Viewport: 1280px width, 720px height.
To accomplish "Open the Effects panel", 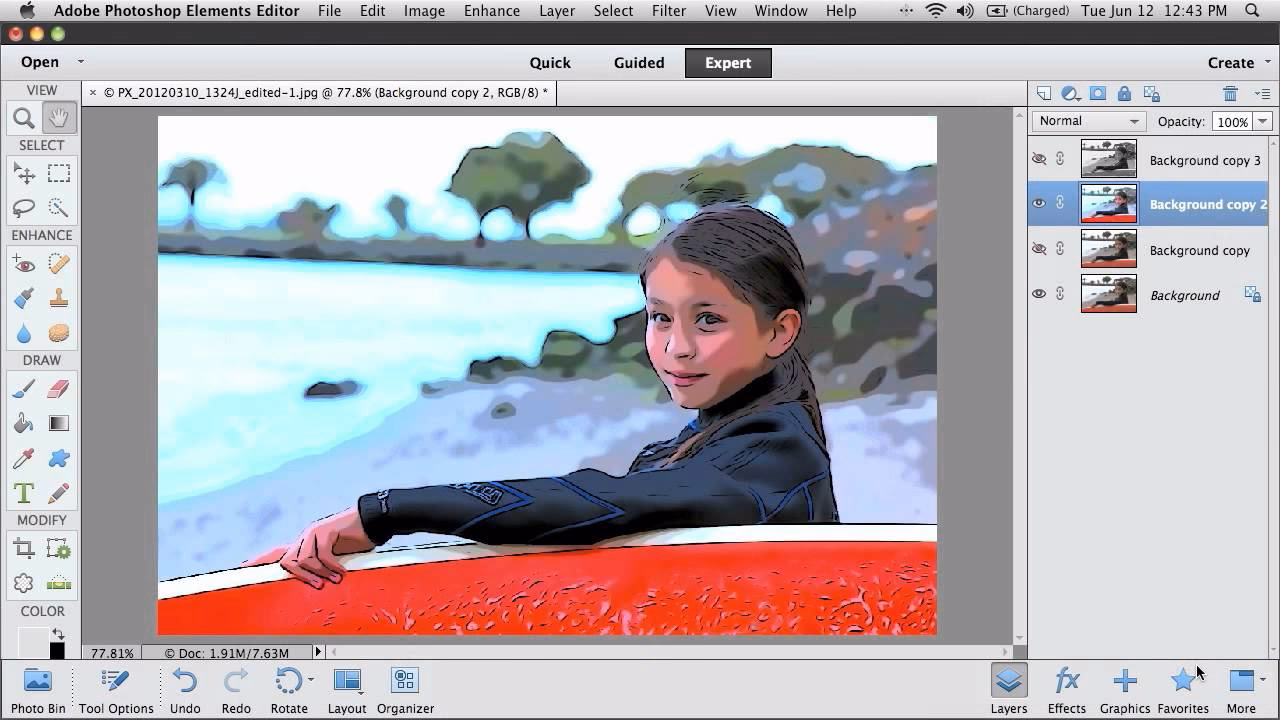I will click(x=1066, y=688).
